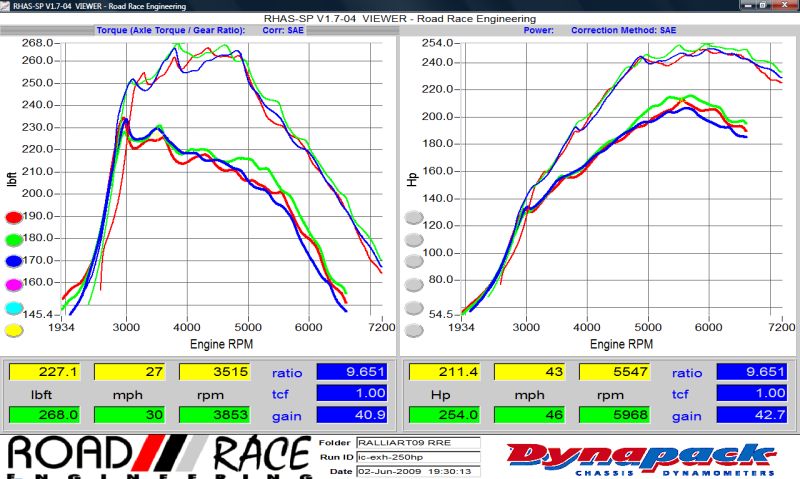Toggle the blue run indicator beside torque graph

point(15,262)
